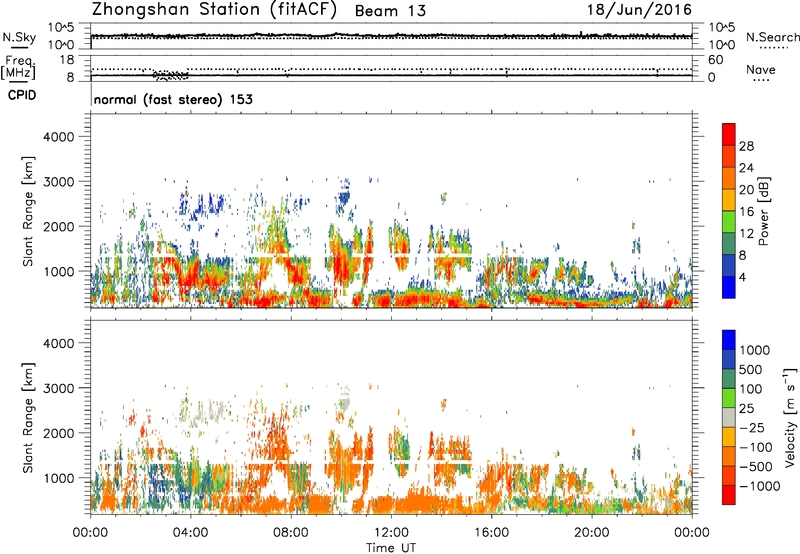
Task: Click '4000' on power panel range axis
Action: [58, 137]
